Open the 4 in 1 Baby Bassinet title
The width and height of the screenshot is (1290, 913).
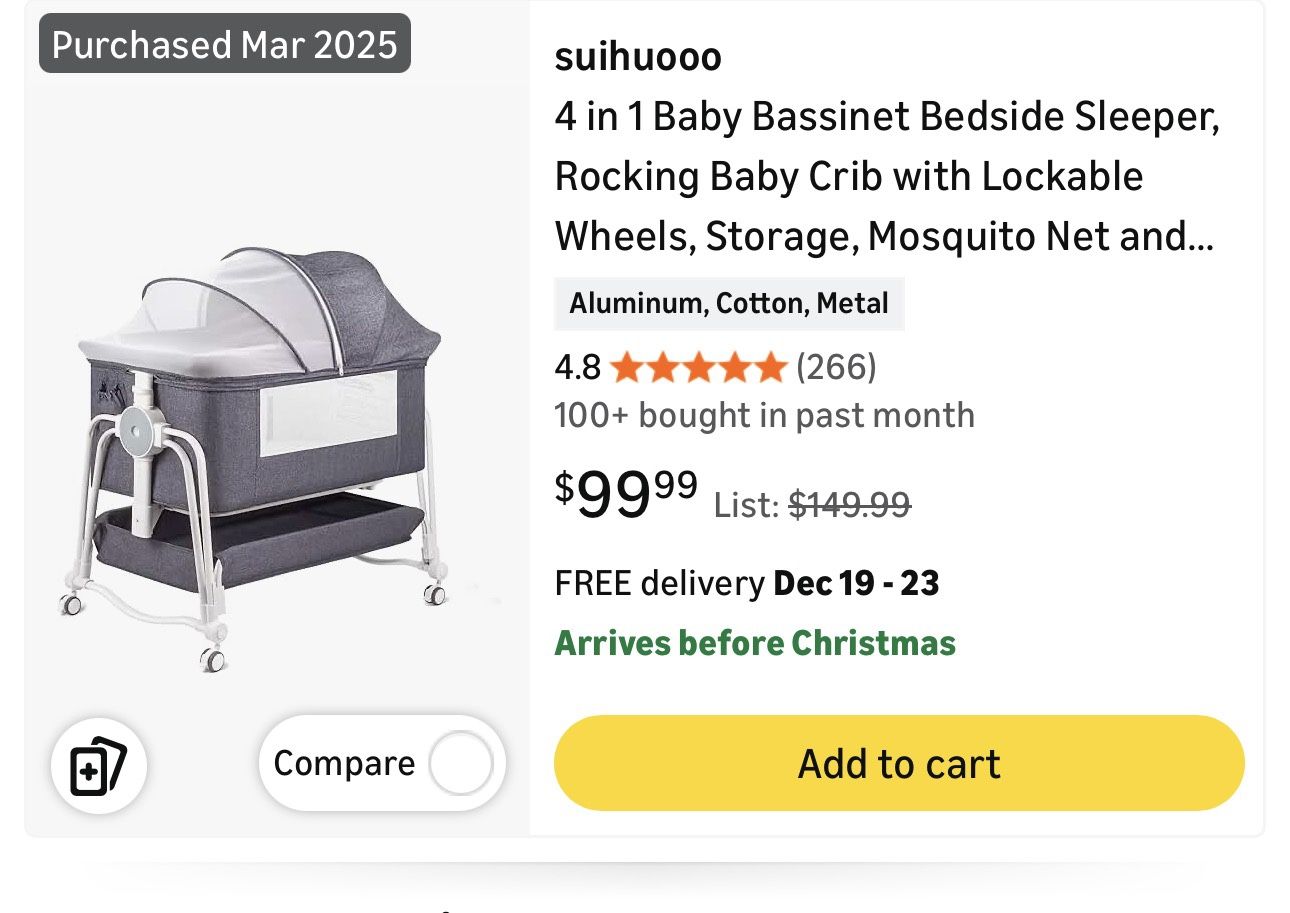886,177
